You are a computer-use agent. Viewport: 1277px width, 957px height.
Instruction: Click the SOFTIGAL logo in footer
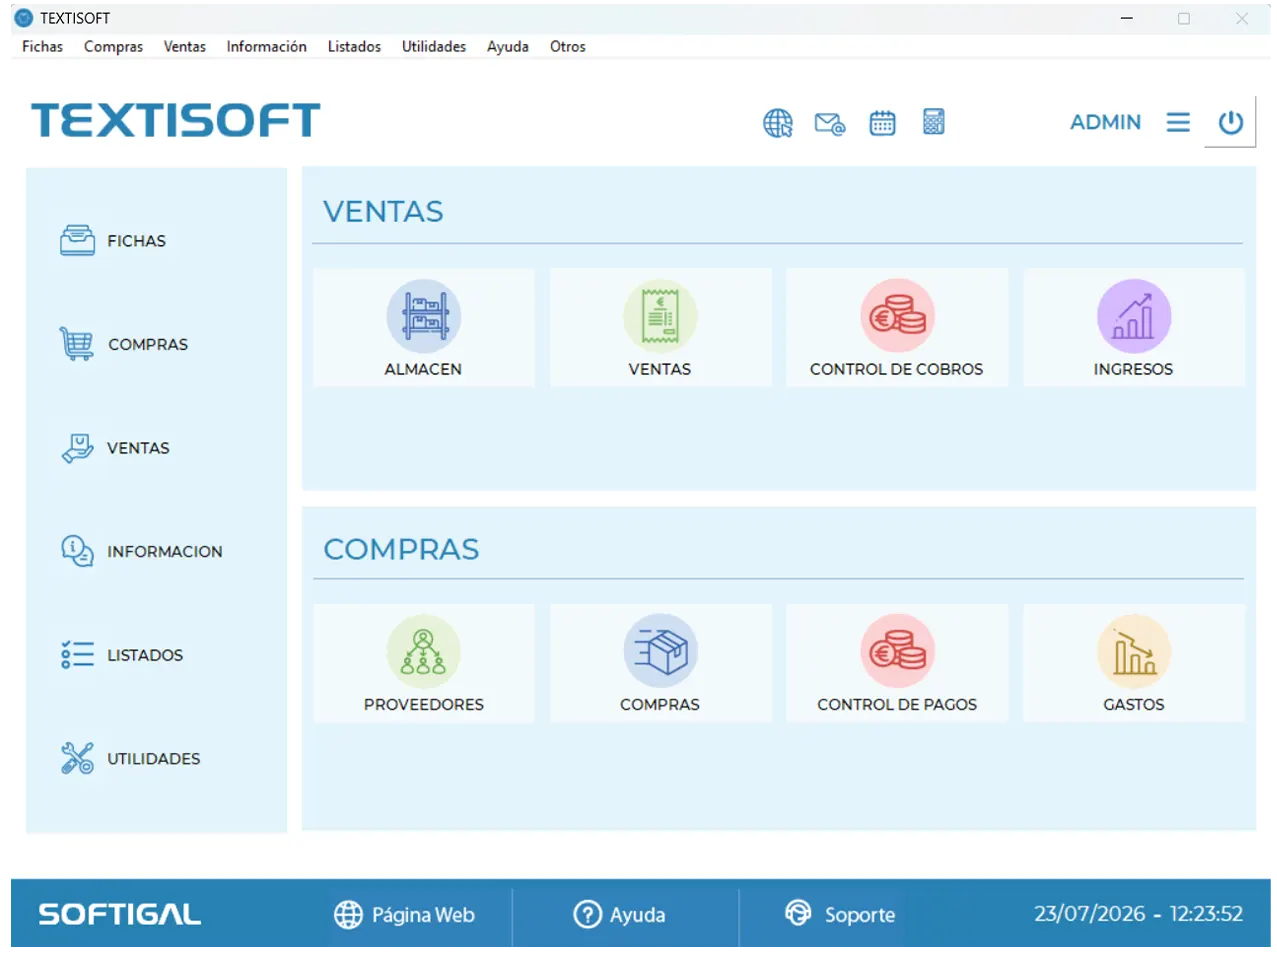pyautogui.click(x=120, y=914)
